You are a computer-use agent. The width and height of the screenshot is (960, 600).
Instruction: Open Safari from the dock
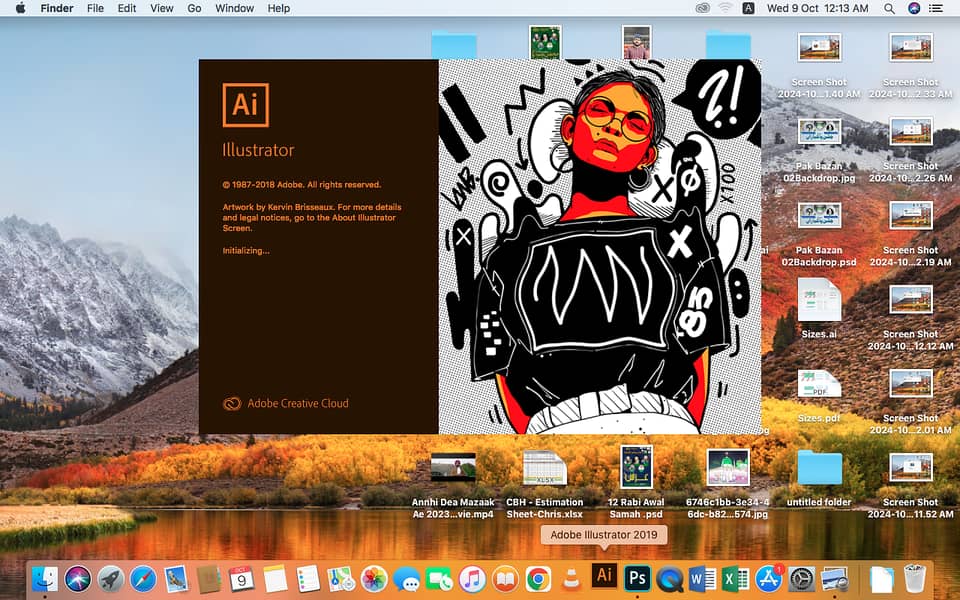(143, 577)
